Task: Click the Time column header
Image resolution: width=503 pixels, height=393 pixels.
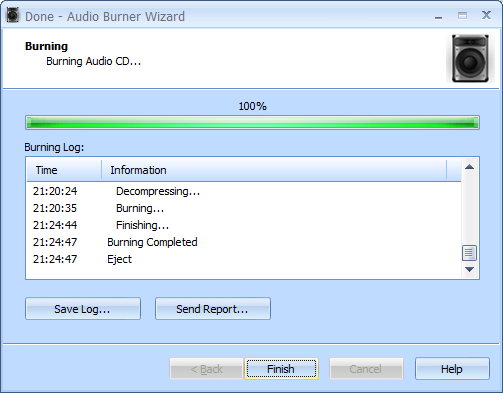Action: [64, 170]
